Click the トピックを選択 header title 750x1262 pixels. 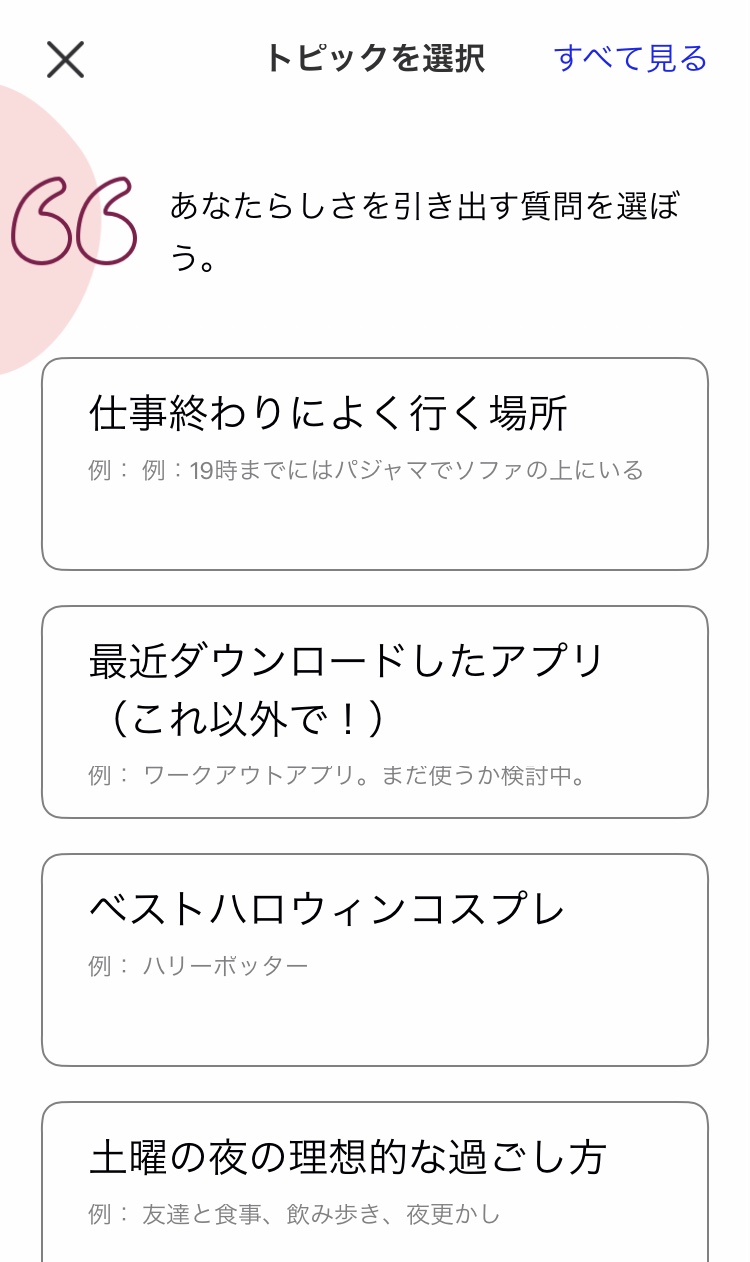point(375,59)
